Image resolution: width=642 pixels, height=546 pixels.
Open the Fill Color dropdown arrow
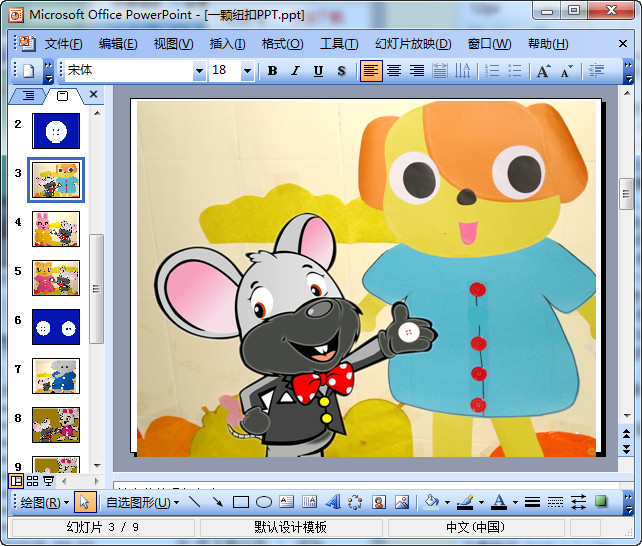(447, 503)
